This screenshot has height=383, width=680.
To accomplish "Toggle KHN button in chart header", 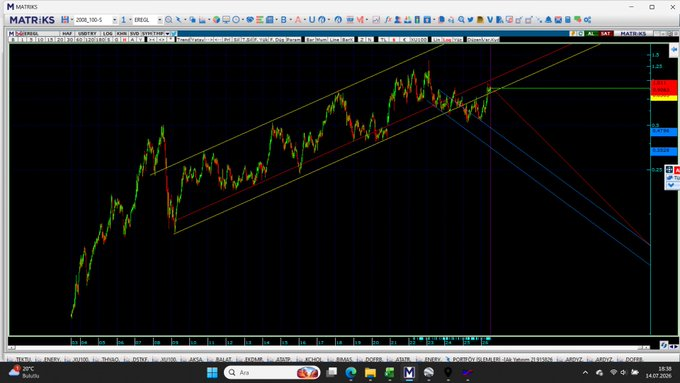I will pos(121,33).
